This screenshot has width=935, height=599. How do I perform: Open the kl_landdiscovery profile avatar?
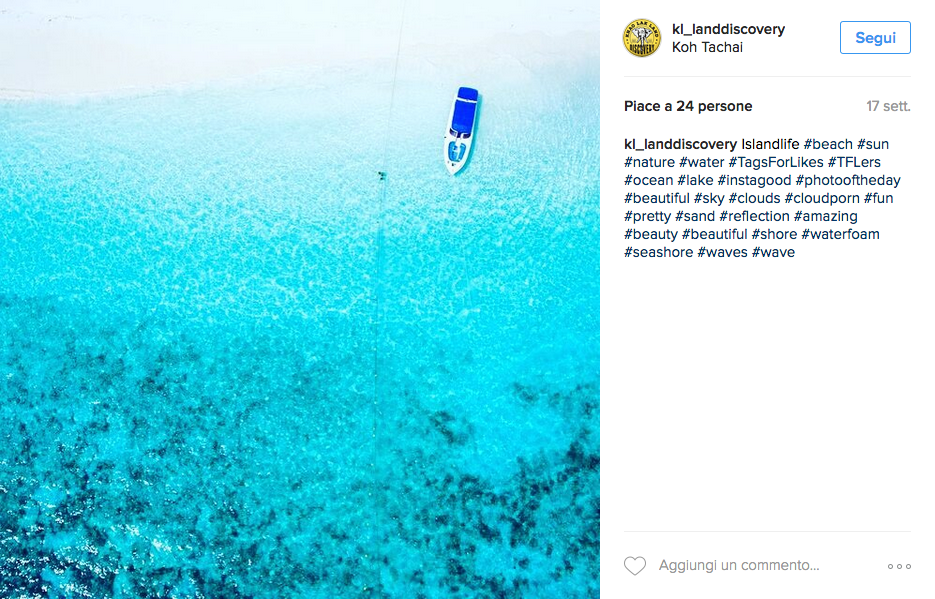[642, 38]
